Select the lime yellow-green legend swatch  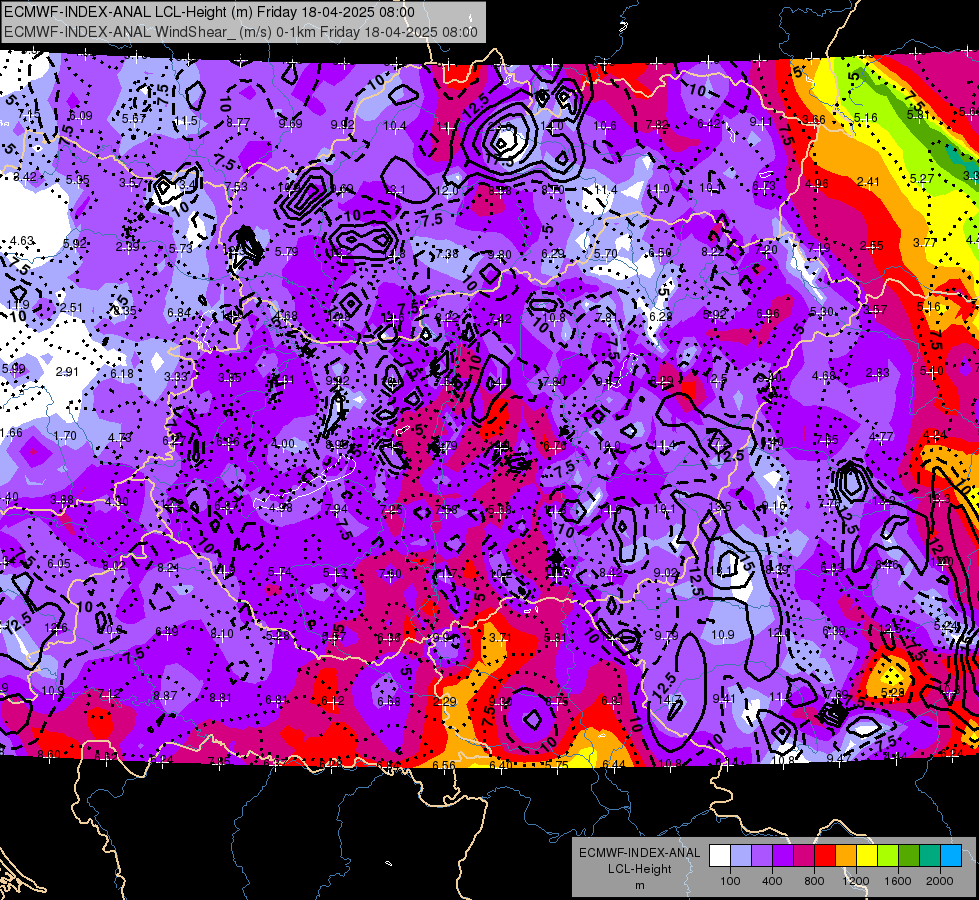point(888,856)
